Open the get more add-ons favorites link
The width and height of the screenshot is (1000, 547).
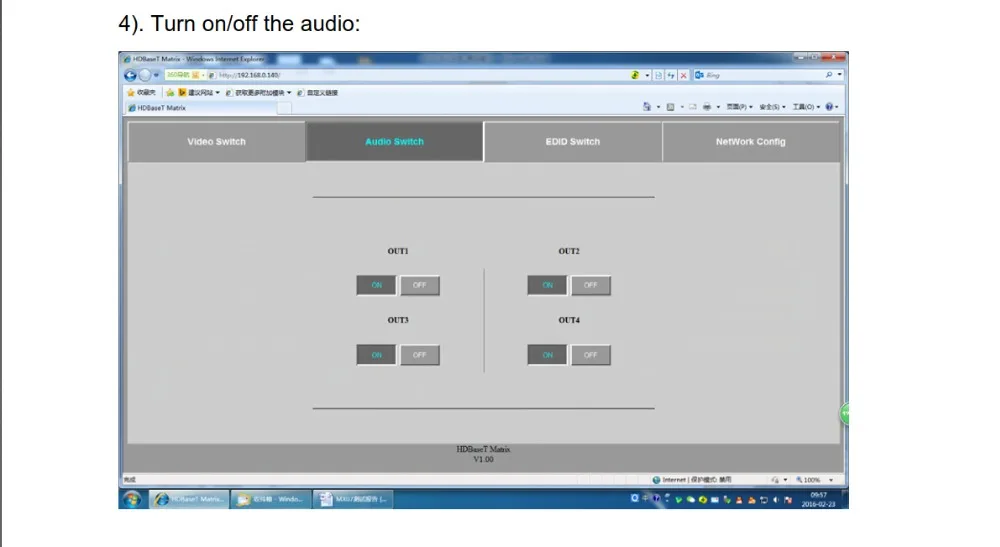[258, 92]
